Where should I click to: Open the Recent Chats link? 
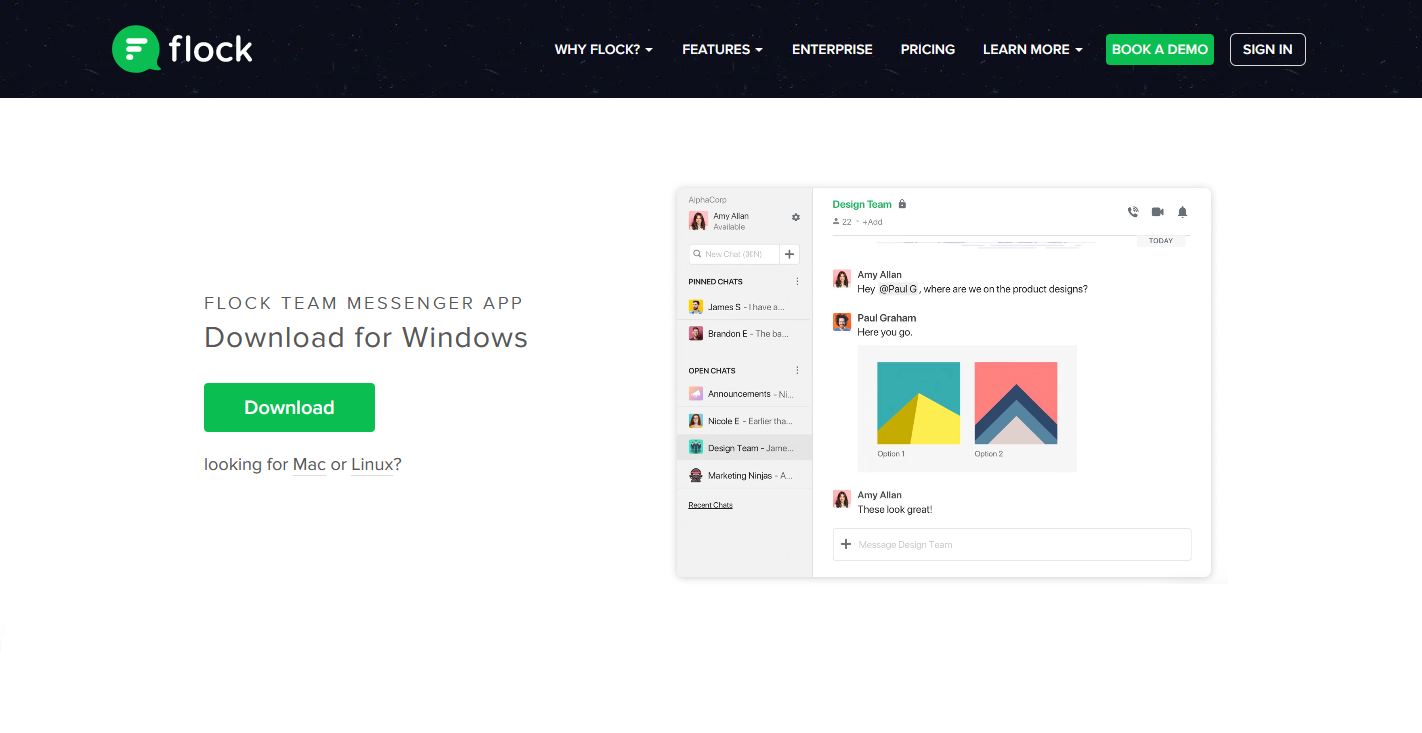click(x=710, y=505)
